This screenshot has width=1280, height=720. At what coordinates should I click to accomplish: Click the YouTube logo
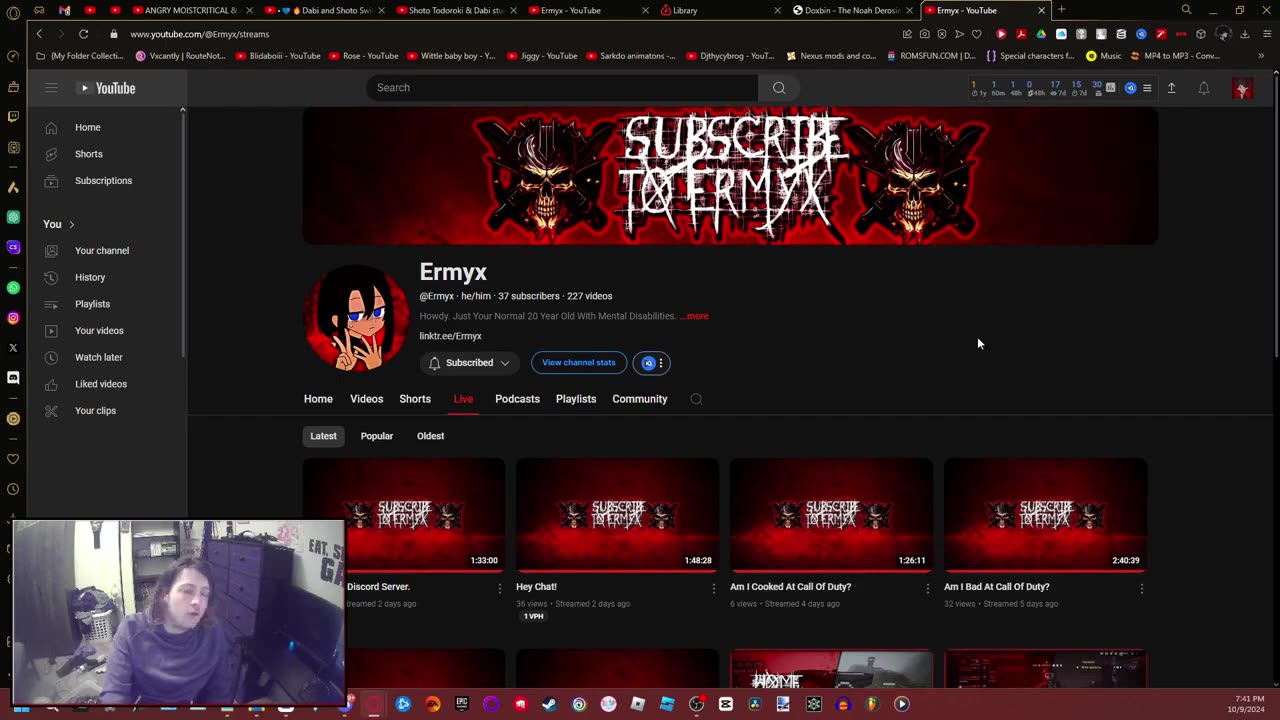point(107,88)
